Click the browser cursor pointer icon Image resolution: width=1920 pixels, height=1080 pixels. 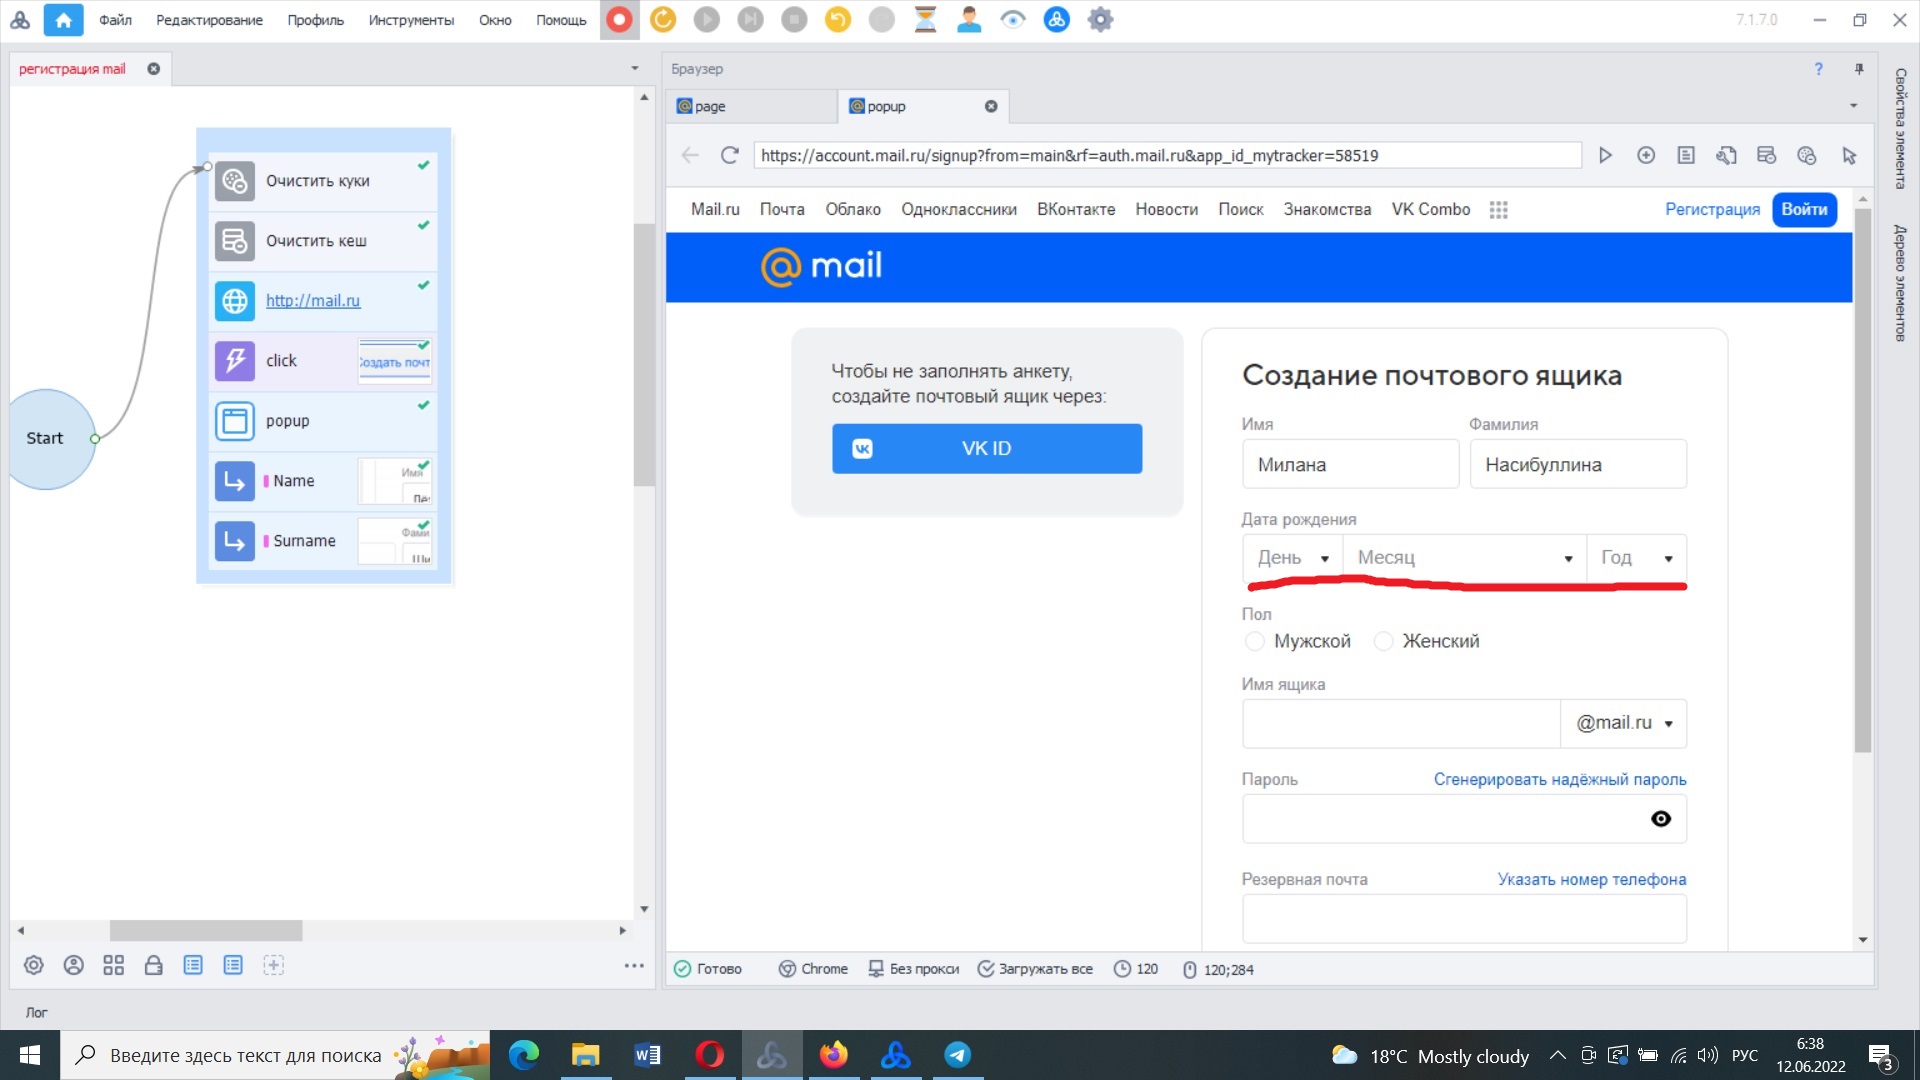point(1849,155)
